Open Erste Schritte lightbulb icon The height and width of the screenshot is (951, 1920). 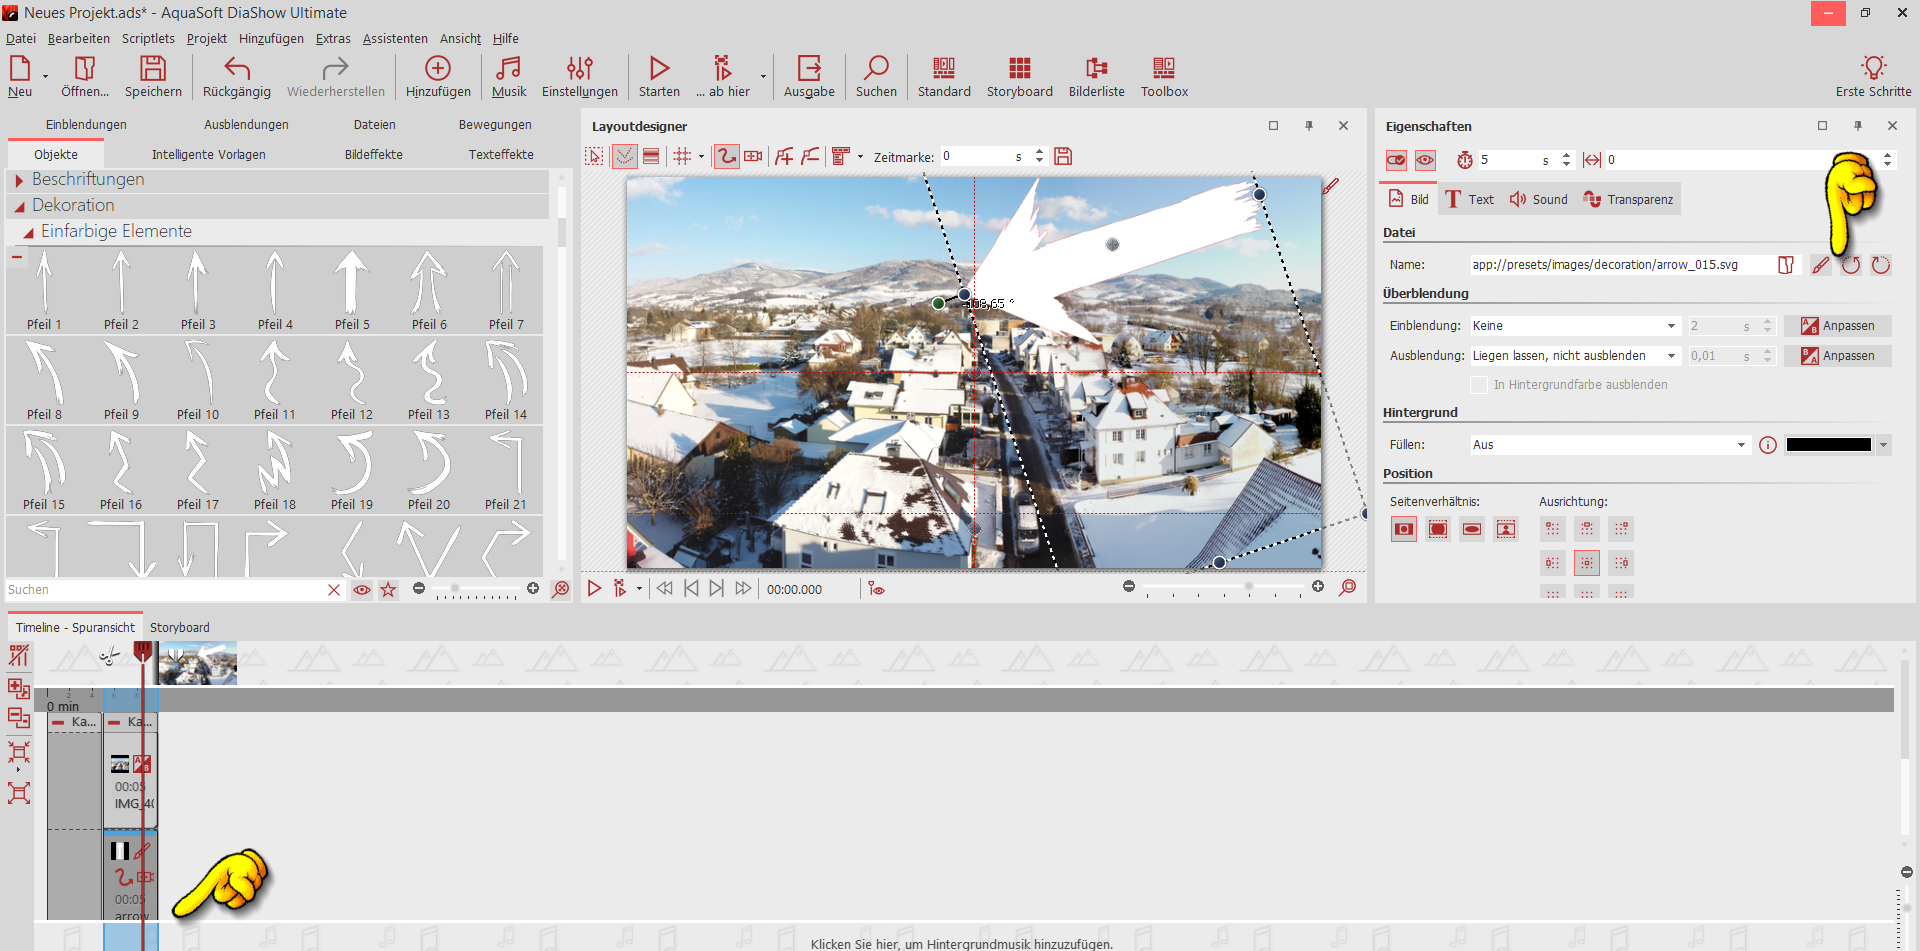pyautogui.click(x=1873, y=69)
